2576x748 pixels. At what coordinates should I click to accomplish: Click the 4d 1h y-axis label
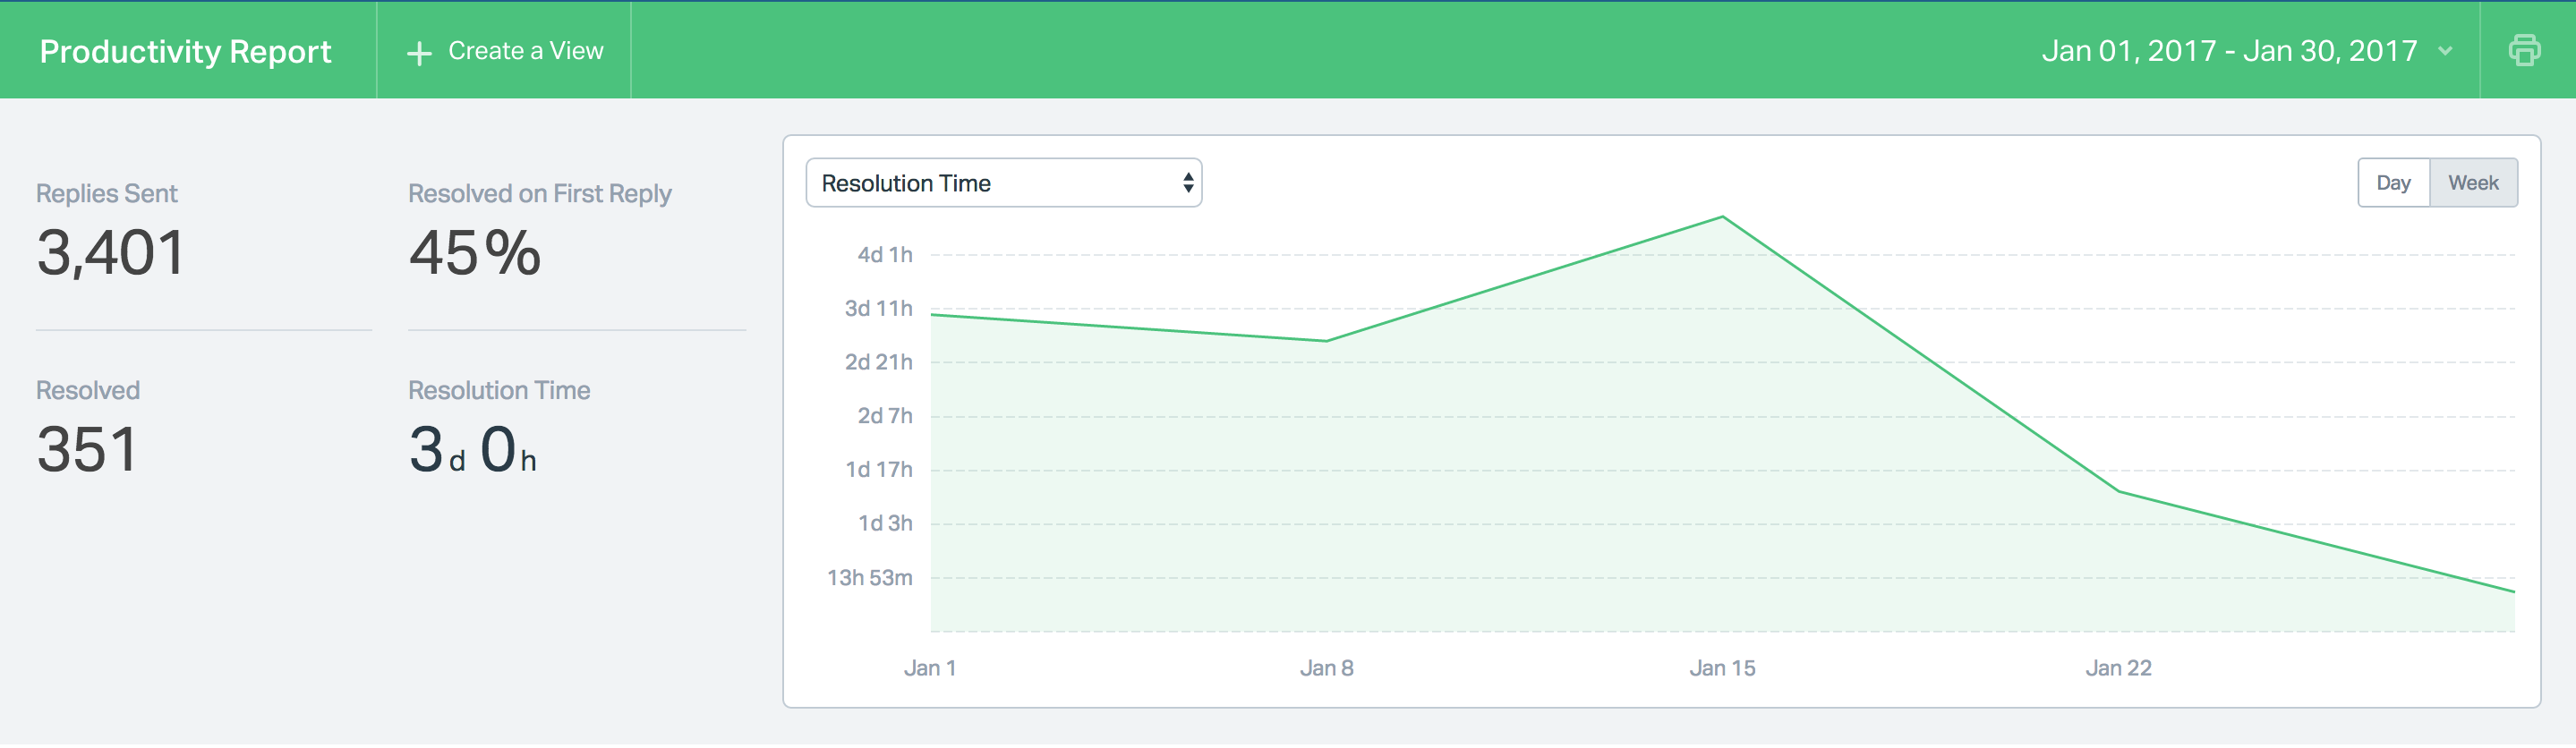(x=885, y=255)
